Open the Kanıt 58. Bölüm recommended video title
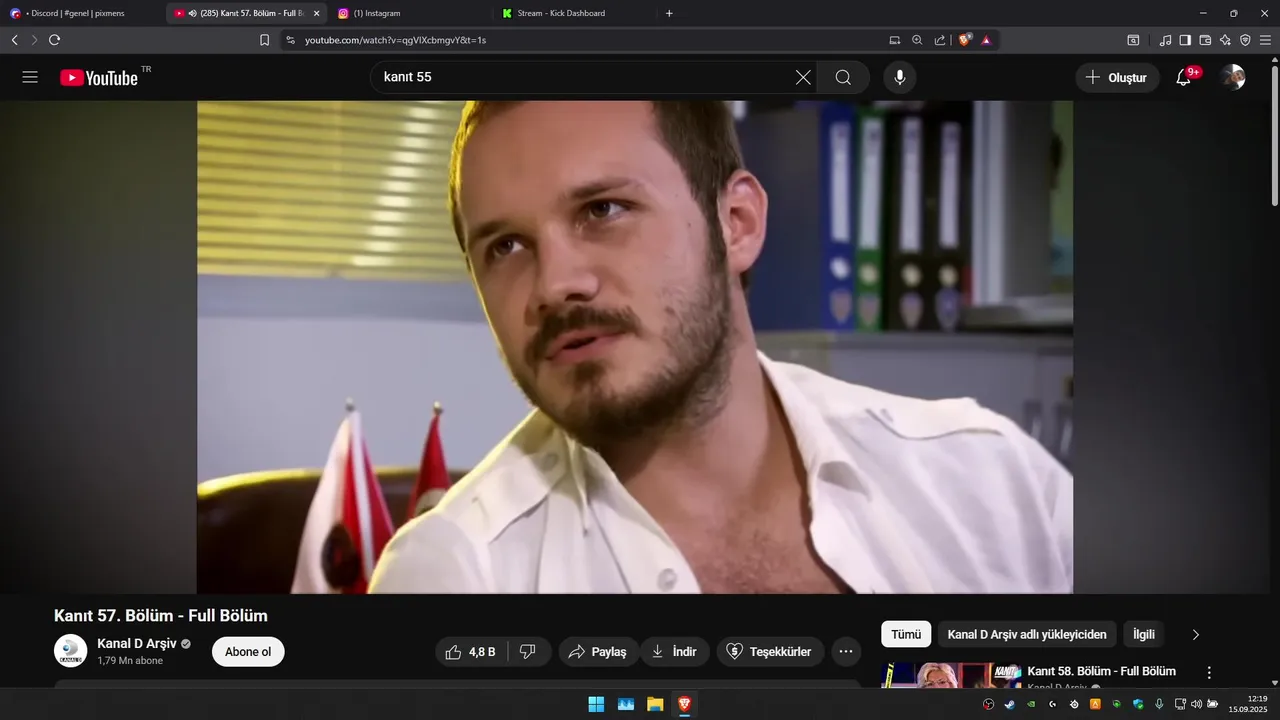 pyautogui.click(x=1102, y=671)
